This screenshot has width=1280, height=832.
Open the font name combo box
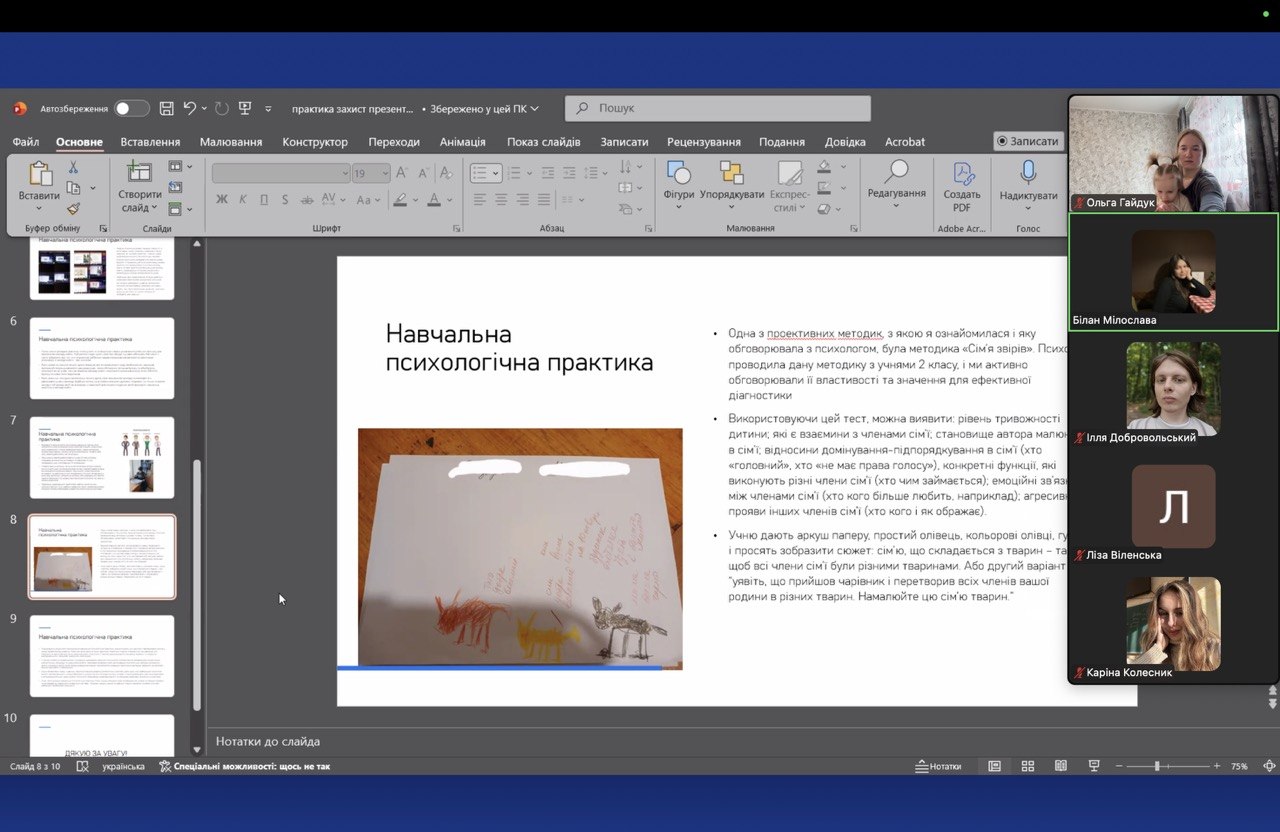click(281, 173)
